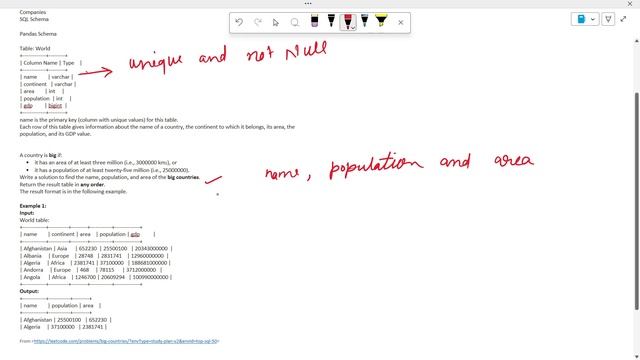The image size is (640, 360).
Task: Select the gray pencil tool
Action: pos(364,21)
